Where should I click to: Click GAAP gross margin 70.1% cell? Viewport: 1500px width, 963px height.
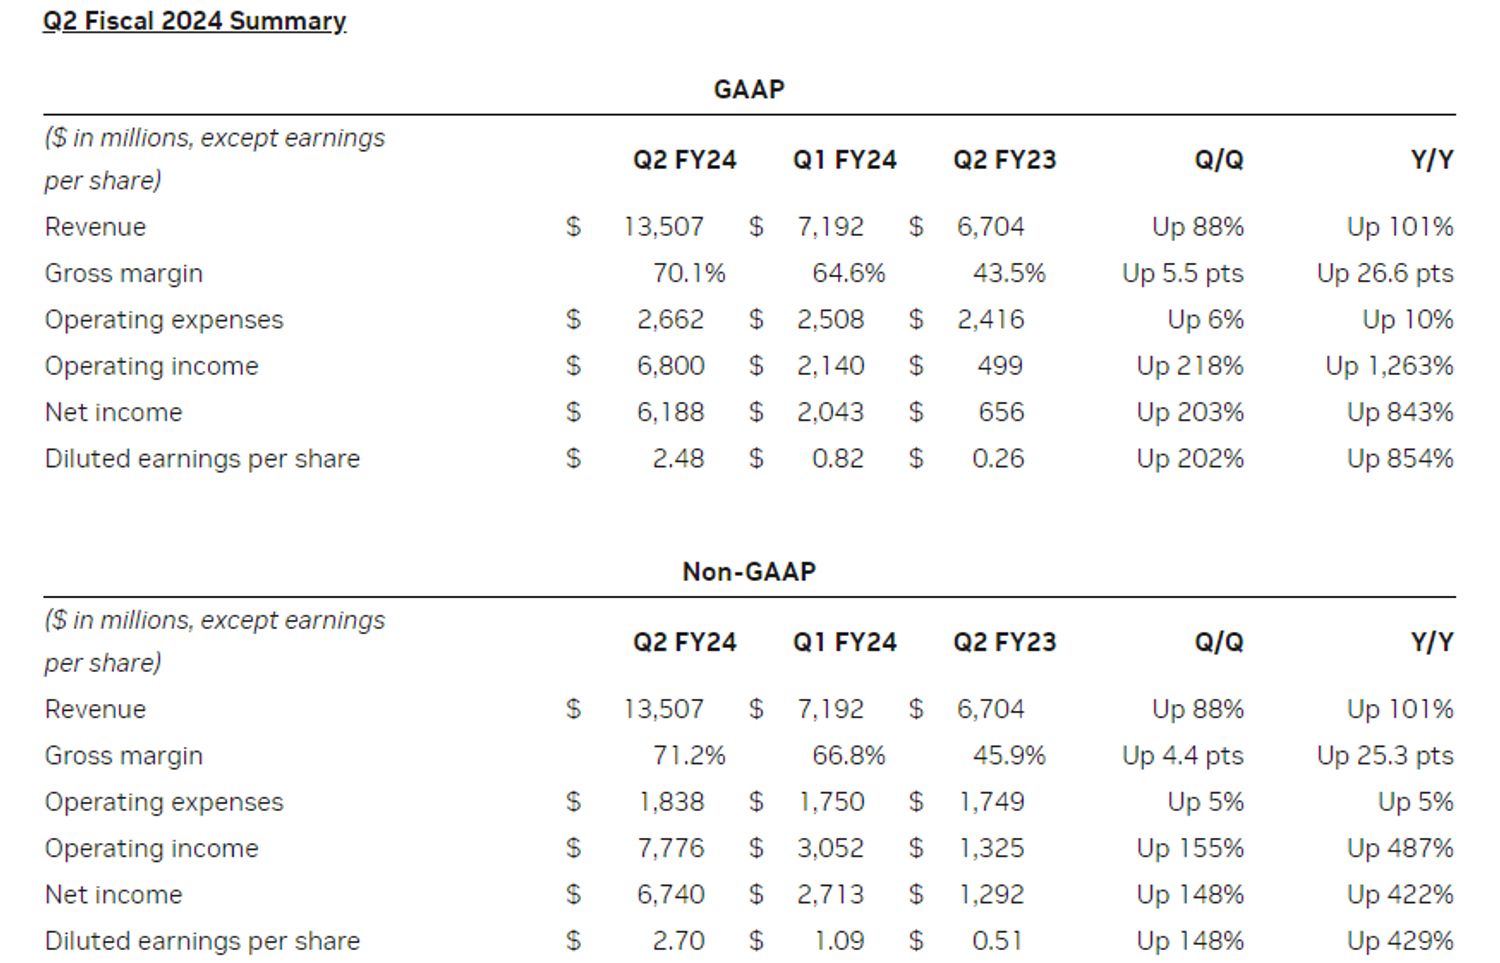pos(689,273)
